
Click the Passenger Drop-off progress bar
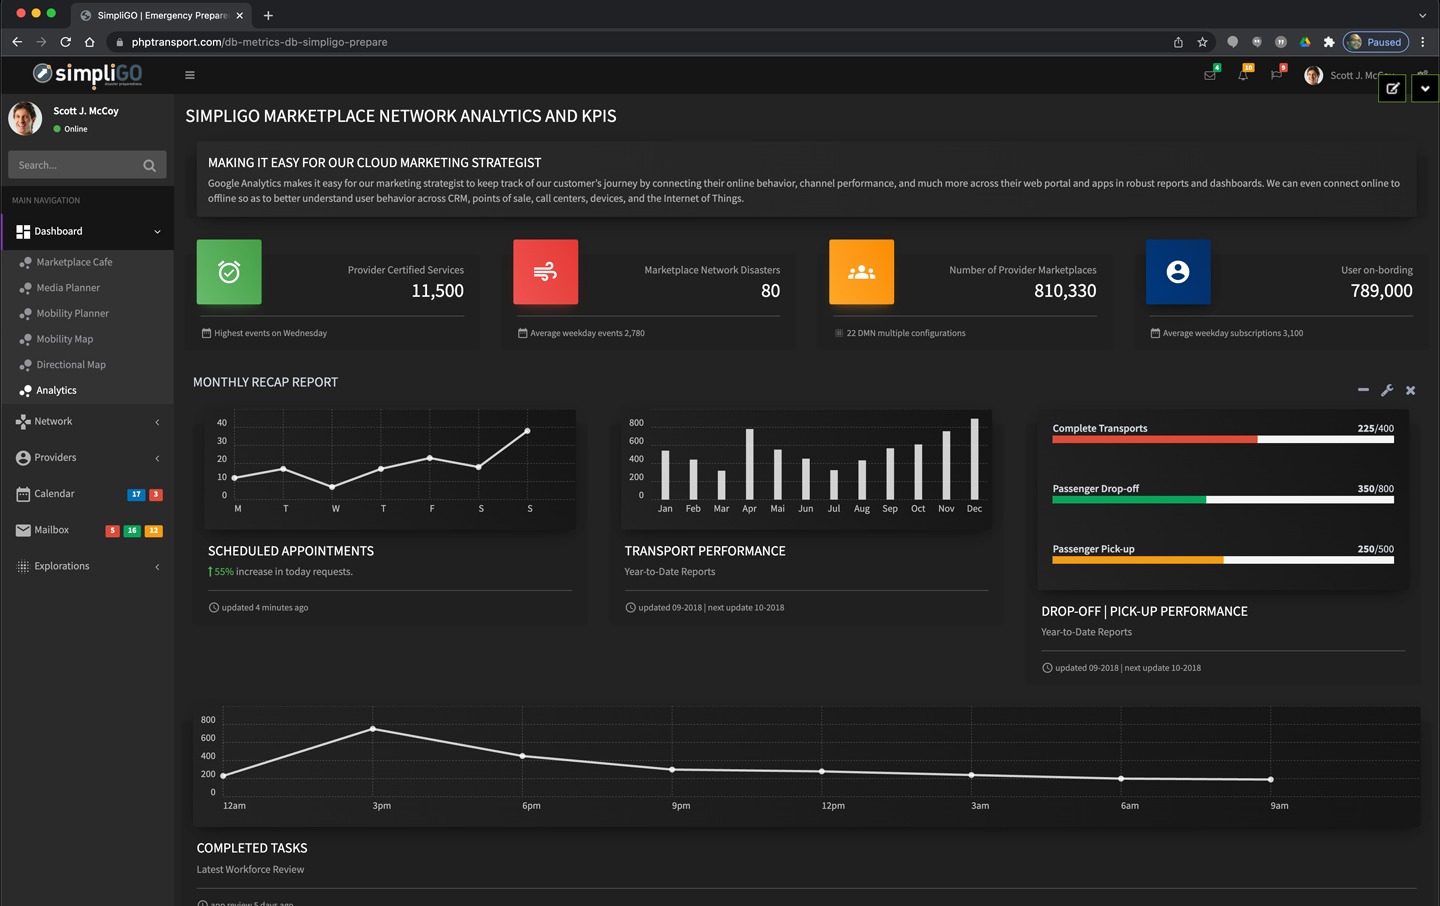1222,500
